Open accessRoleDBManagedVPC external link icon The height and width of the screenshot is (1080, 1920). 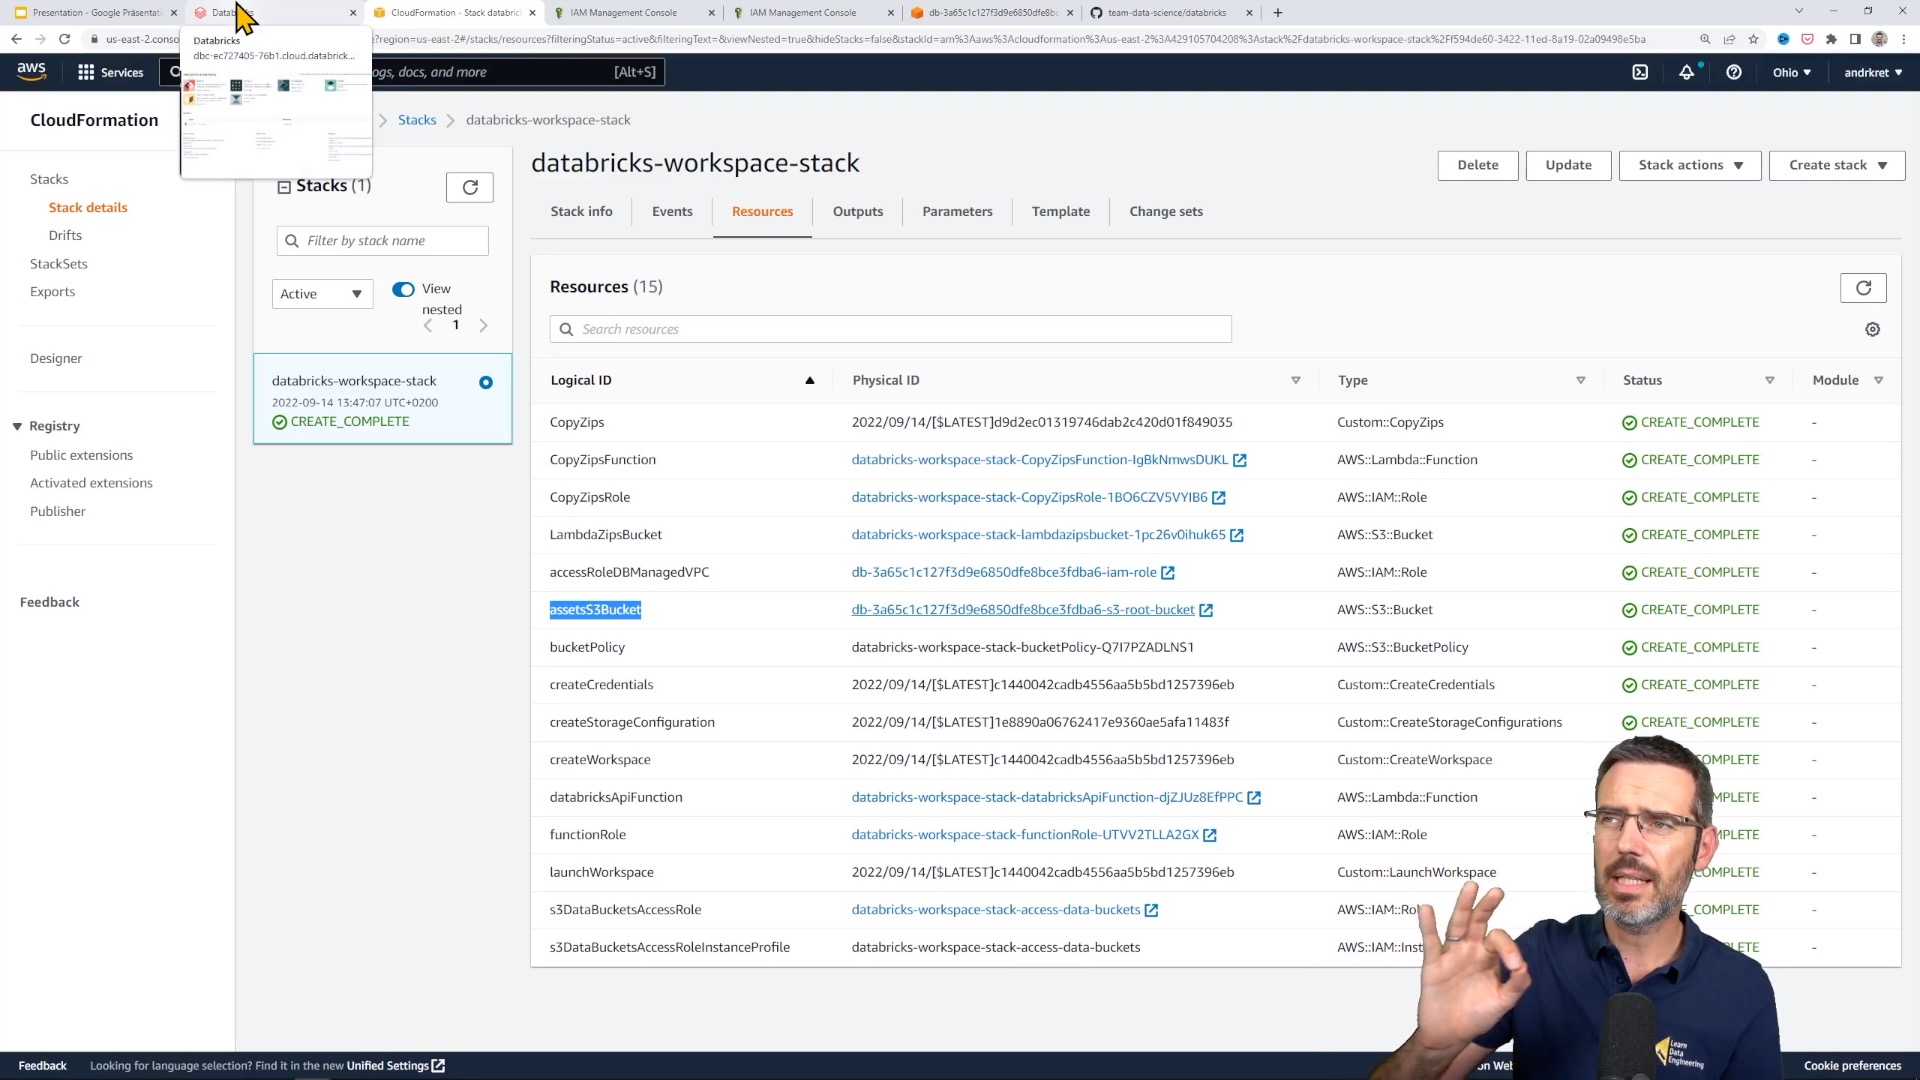click(x=1168, y=573)
